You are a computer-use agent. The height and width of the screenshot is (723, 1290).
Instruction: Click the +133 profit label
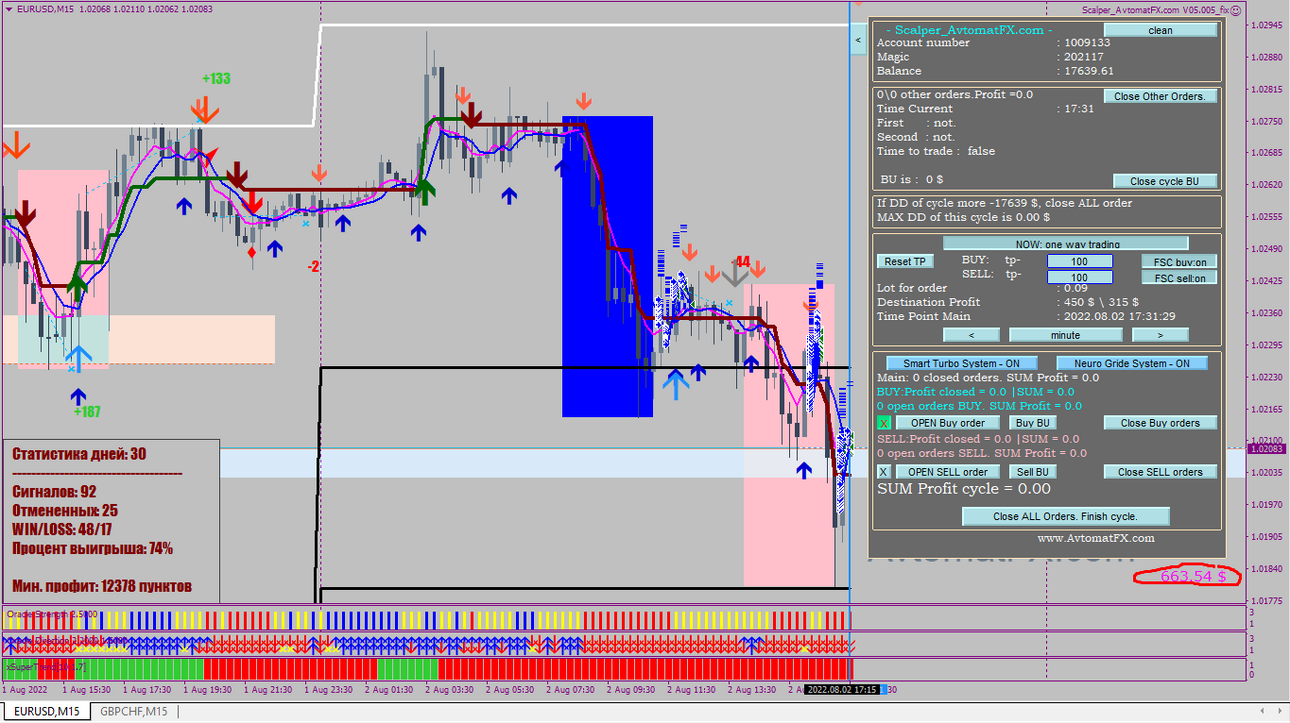pos(216,78)
